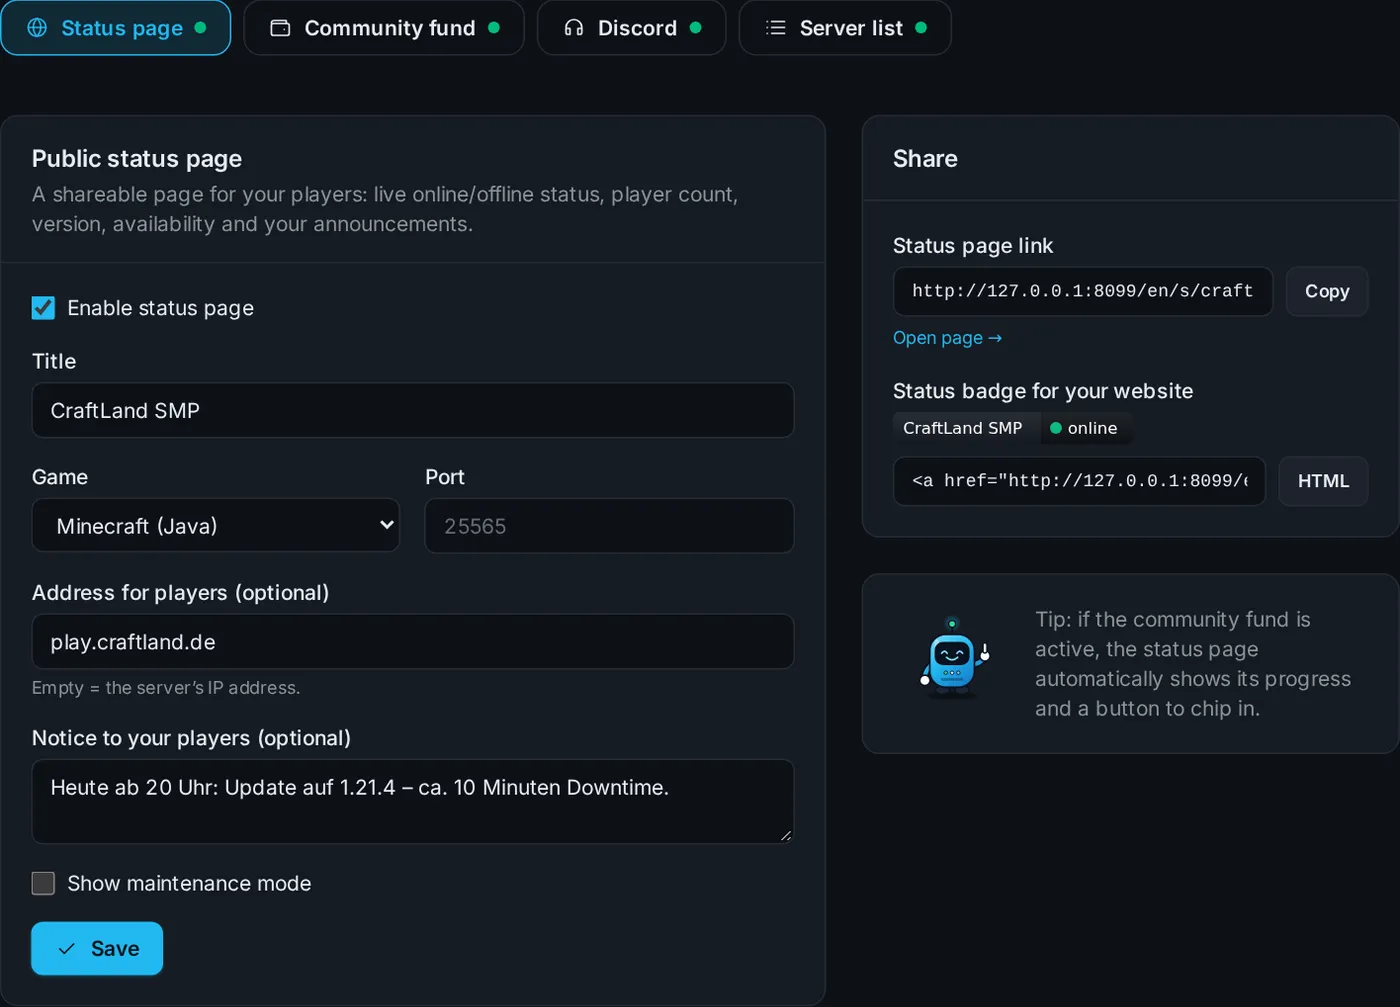Image resolution: width=1400 pixels, height=1007 pixels.
Task: Copy the status page link
Action: [1327, 291]
